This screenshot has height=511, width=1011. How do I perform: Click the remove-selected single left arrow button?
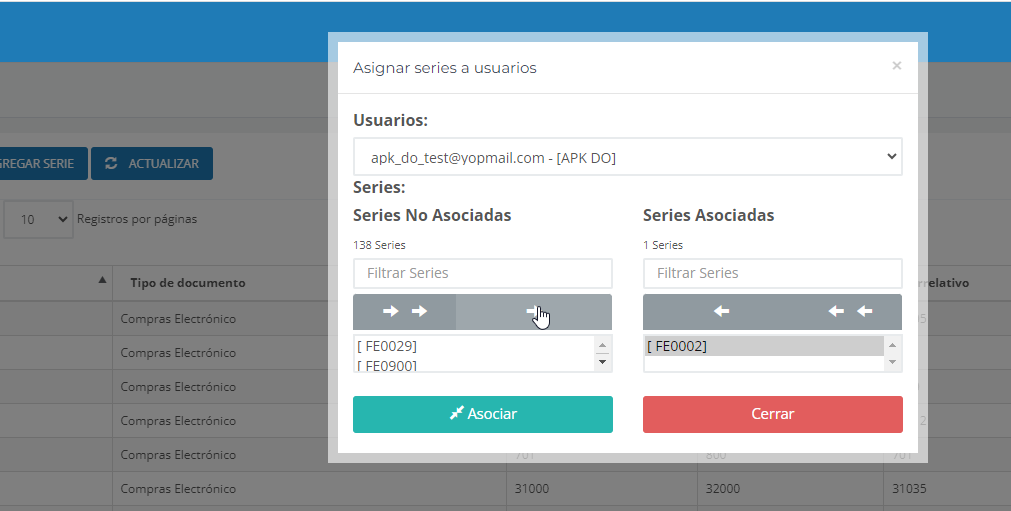click(721, 312)
